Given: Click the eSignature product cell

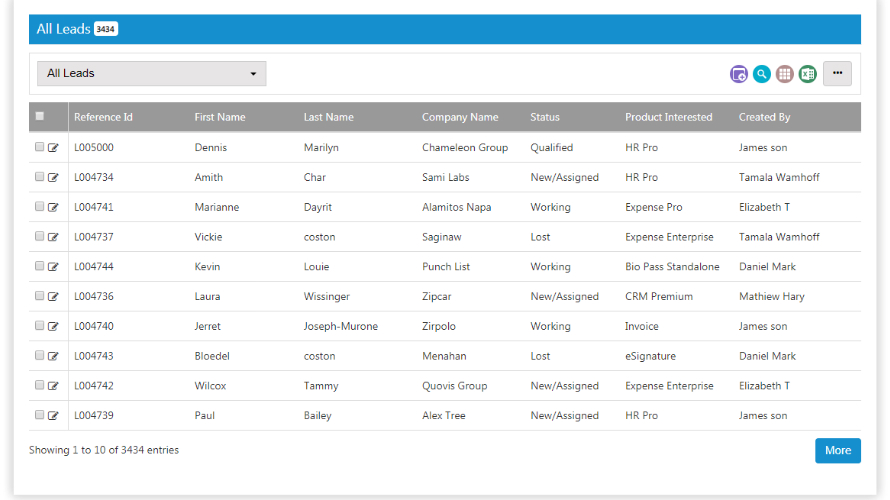Looking at the screenshot, I should [650, 356].
